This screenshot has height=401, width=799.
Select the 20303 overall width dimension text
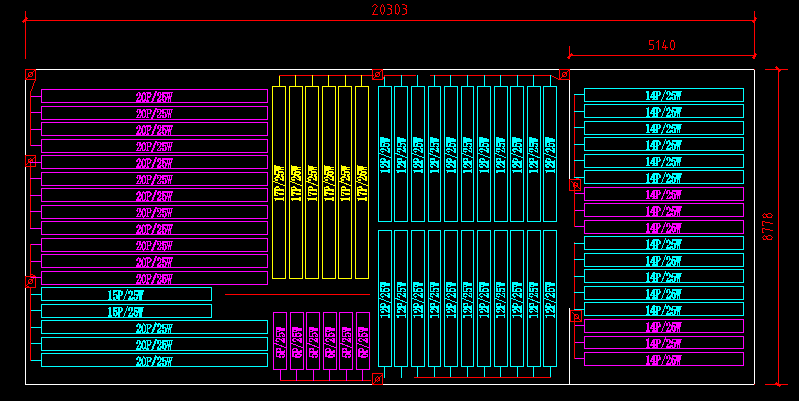pos(390,10)
